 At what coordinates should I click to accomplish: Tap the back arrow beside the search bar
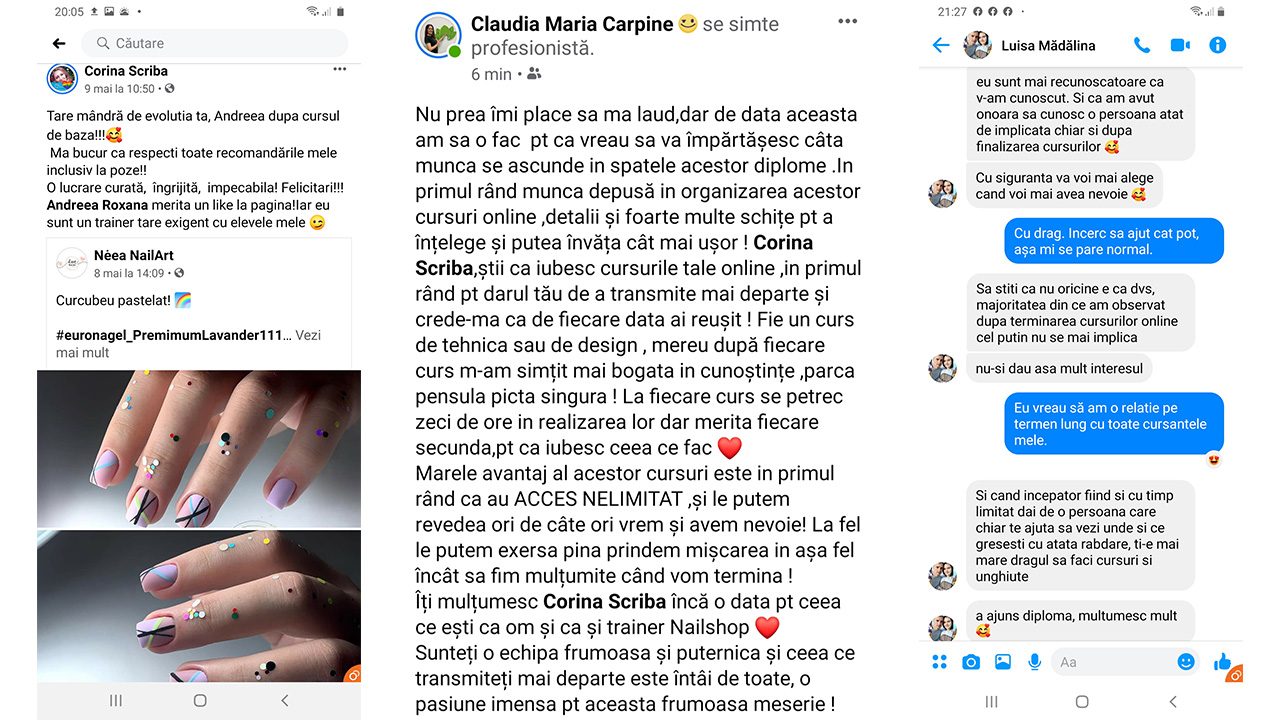[59, 44]
